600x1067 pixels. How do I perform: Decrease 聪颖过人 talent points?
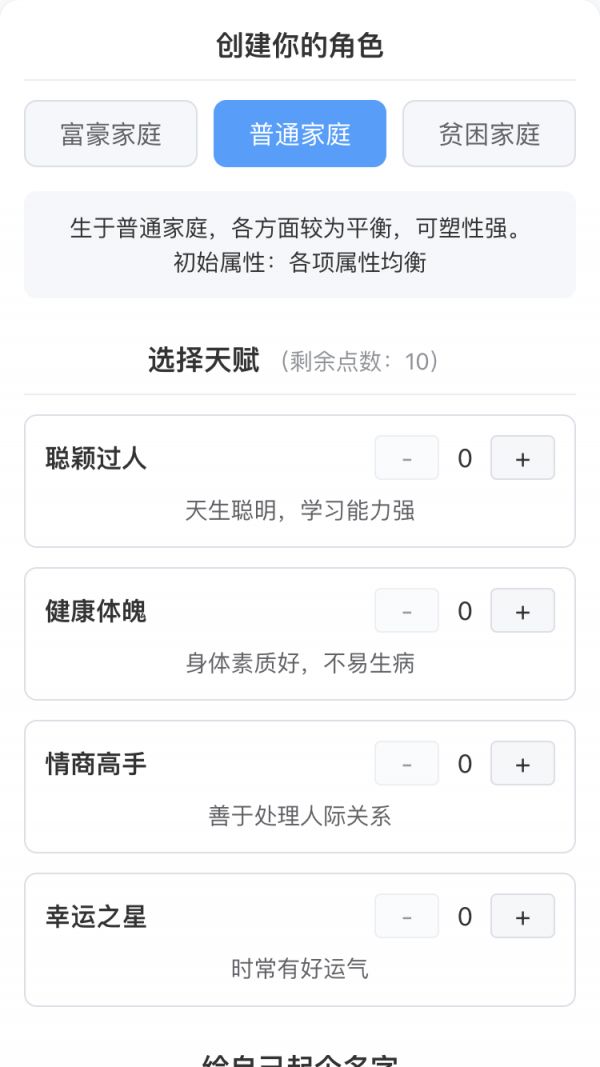point(406,457)
